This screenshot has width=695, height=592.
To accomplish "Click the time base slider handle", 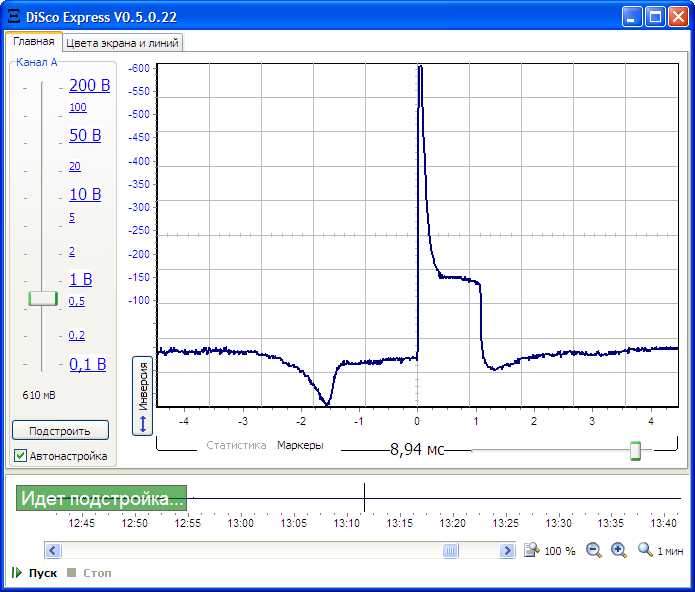I will 635,451.
